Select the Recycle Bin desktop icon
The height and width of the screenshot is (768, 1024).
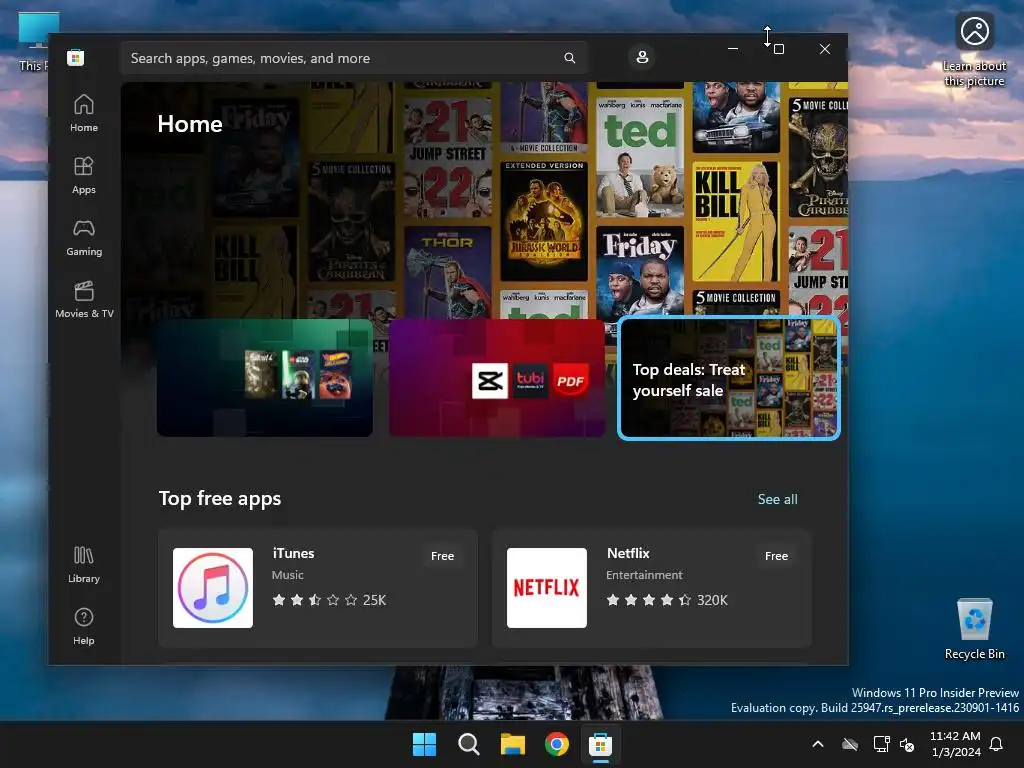pos(974,628)
